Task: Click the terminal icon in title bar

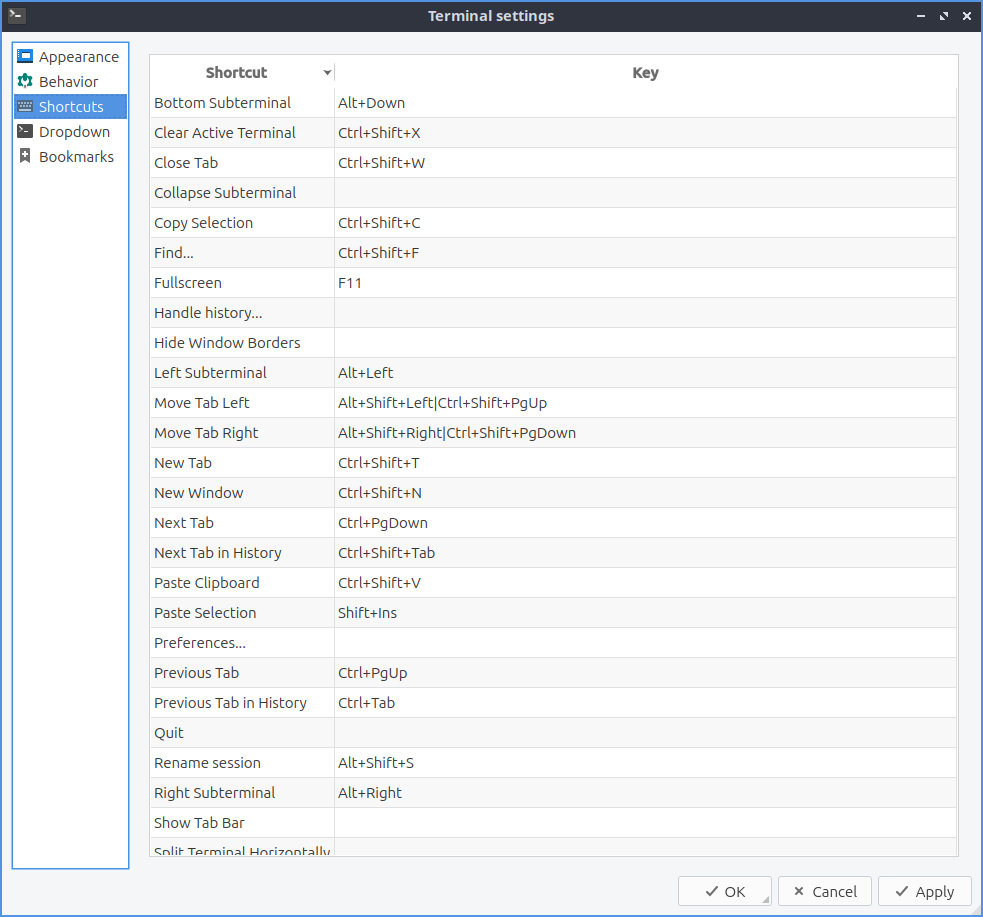Action: coord(16,15)
